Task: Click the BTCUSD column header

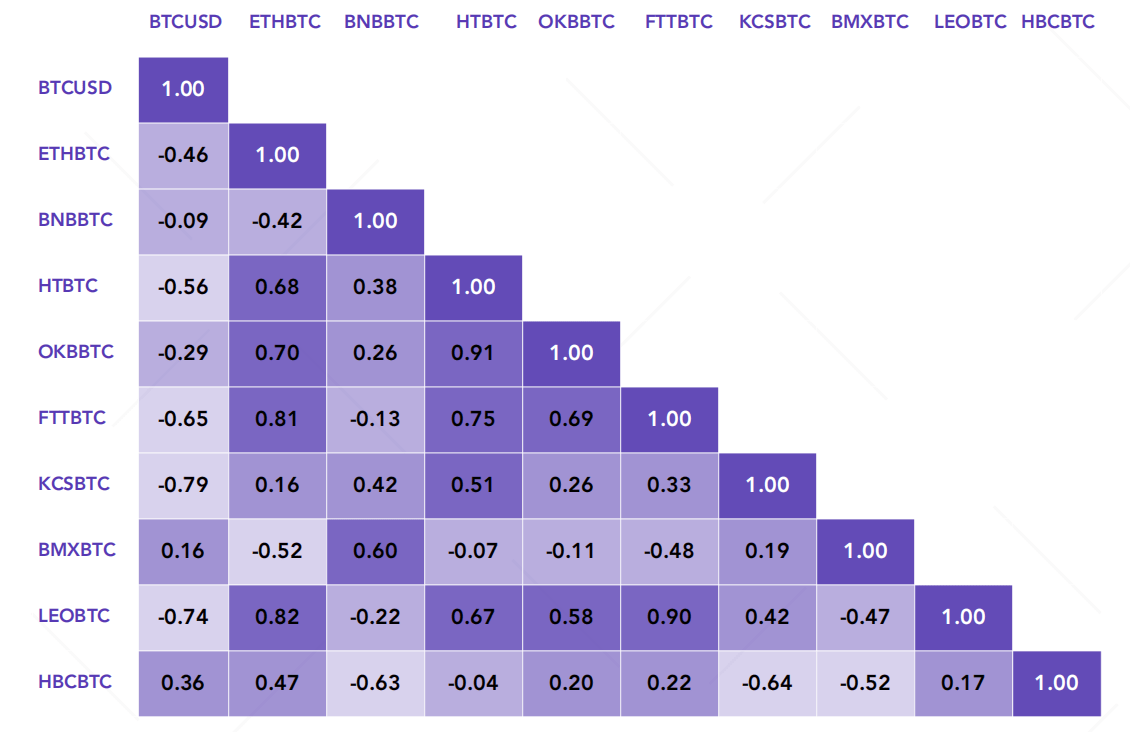Action: (185, 21)
